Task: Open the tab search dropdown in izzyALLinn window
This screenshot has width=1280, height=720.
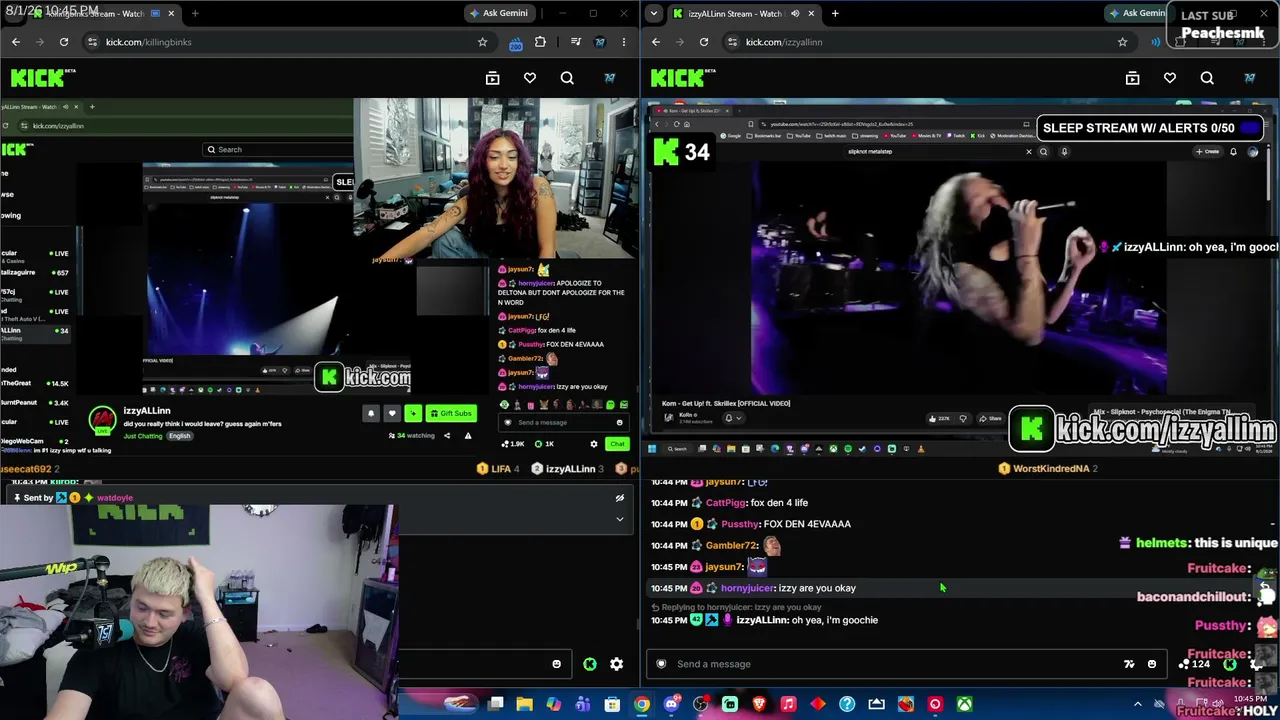Action: click(x=653, y=14)
